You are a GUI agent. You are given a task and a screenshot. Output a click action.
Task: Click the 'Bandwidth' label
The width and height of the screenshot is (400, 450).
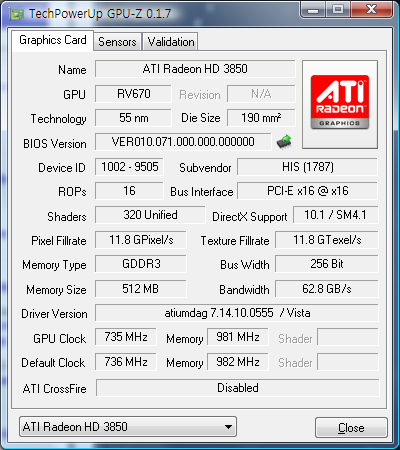point(244,290)
